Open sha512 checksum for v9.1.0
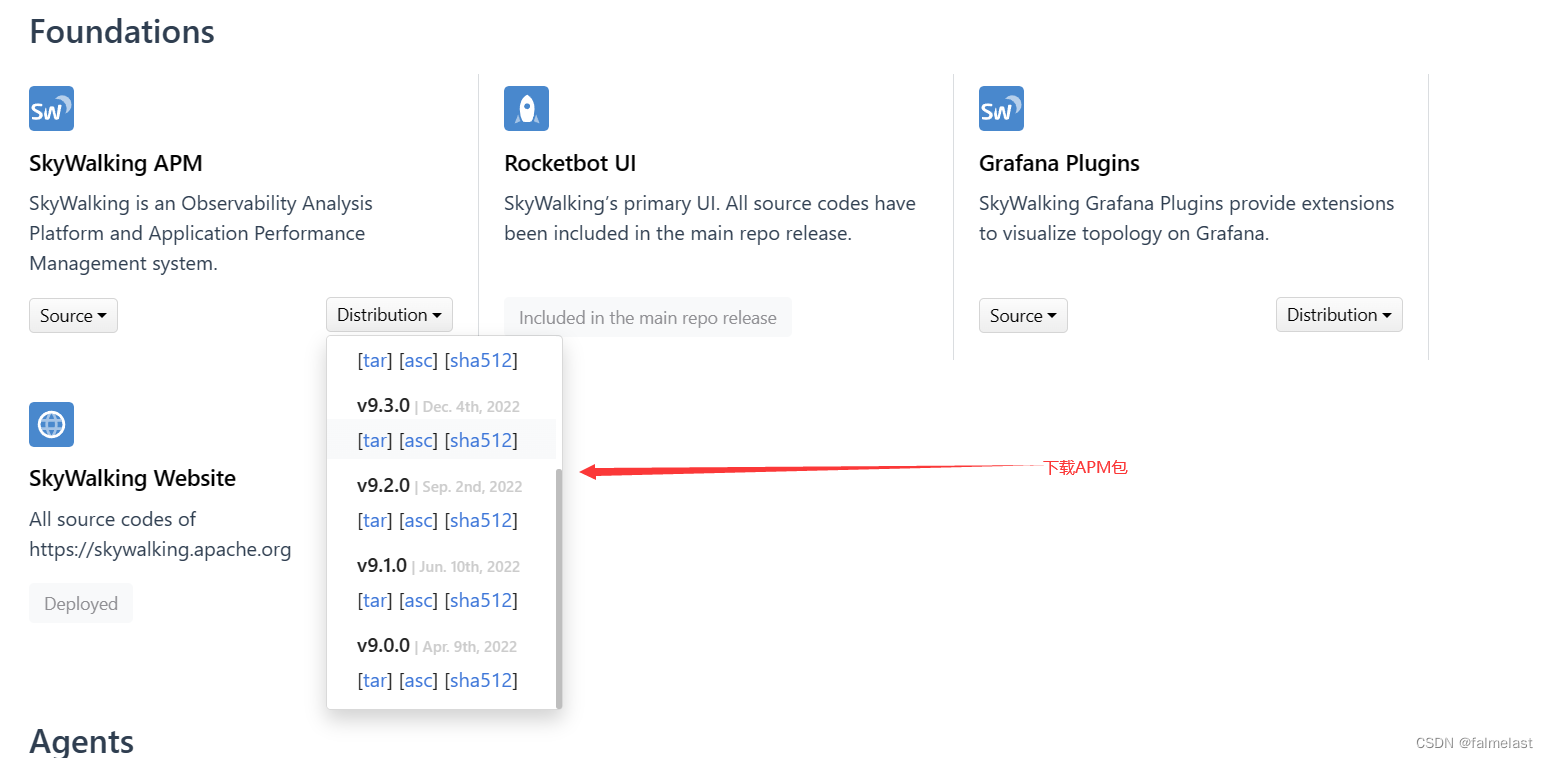This screenshot has width=1548, height=758. [481, 600]
